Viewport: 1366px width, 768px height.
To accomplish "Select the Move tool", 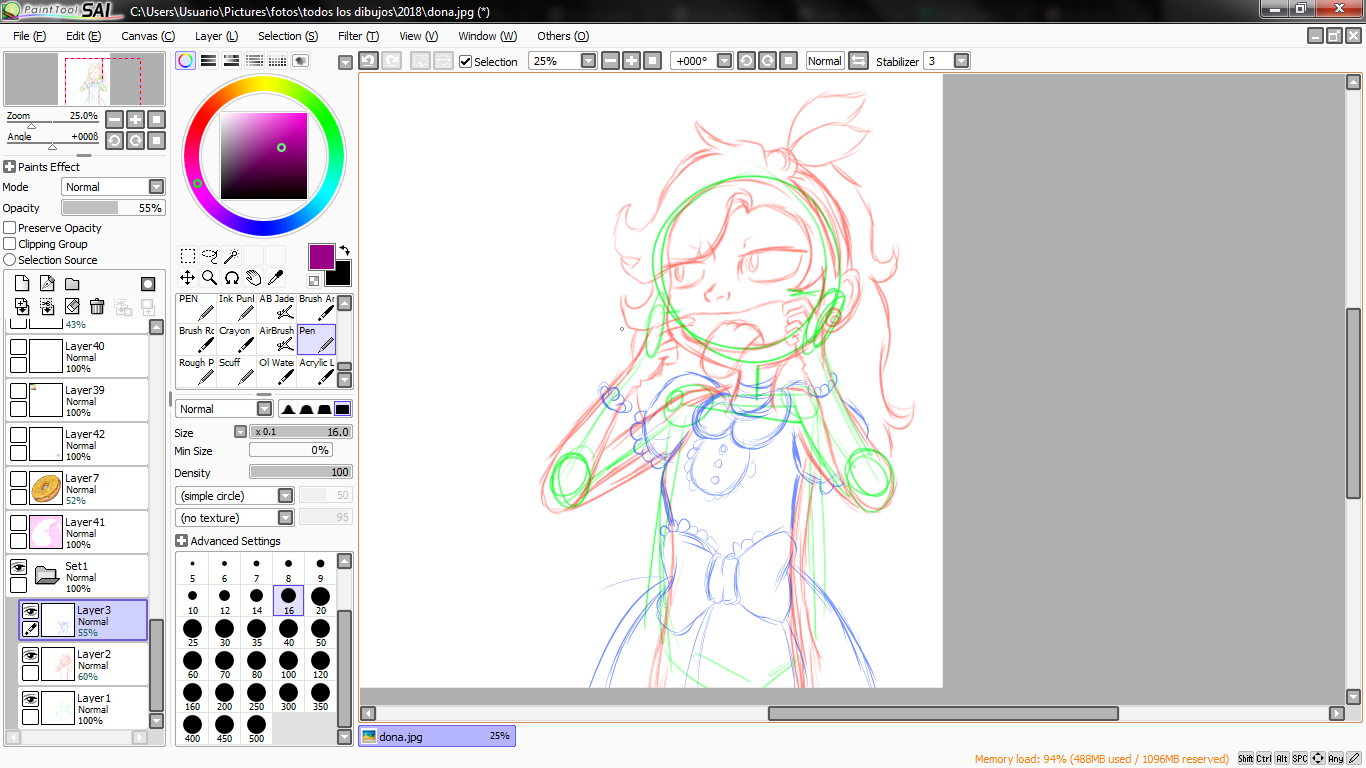I will click(x=188, y=278).
